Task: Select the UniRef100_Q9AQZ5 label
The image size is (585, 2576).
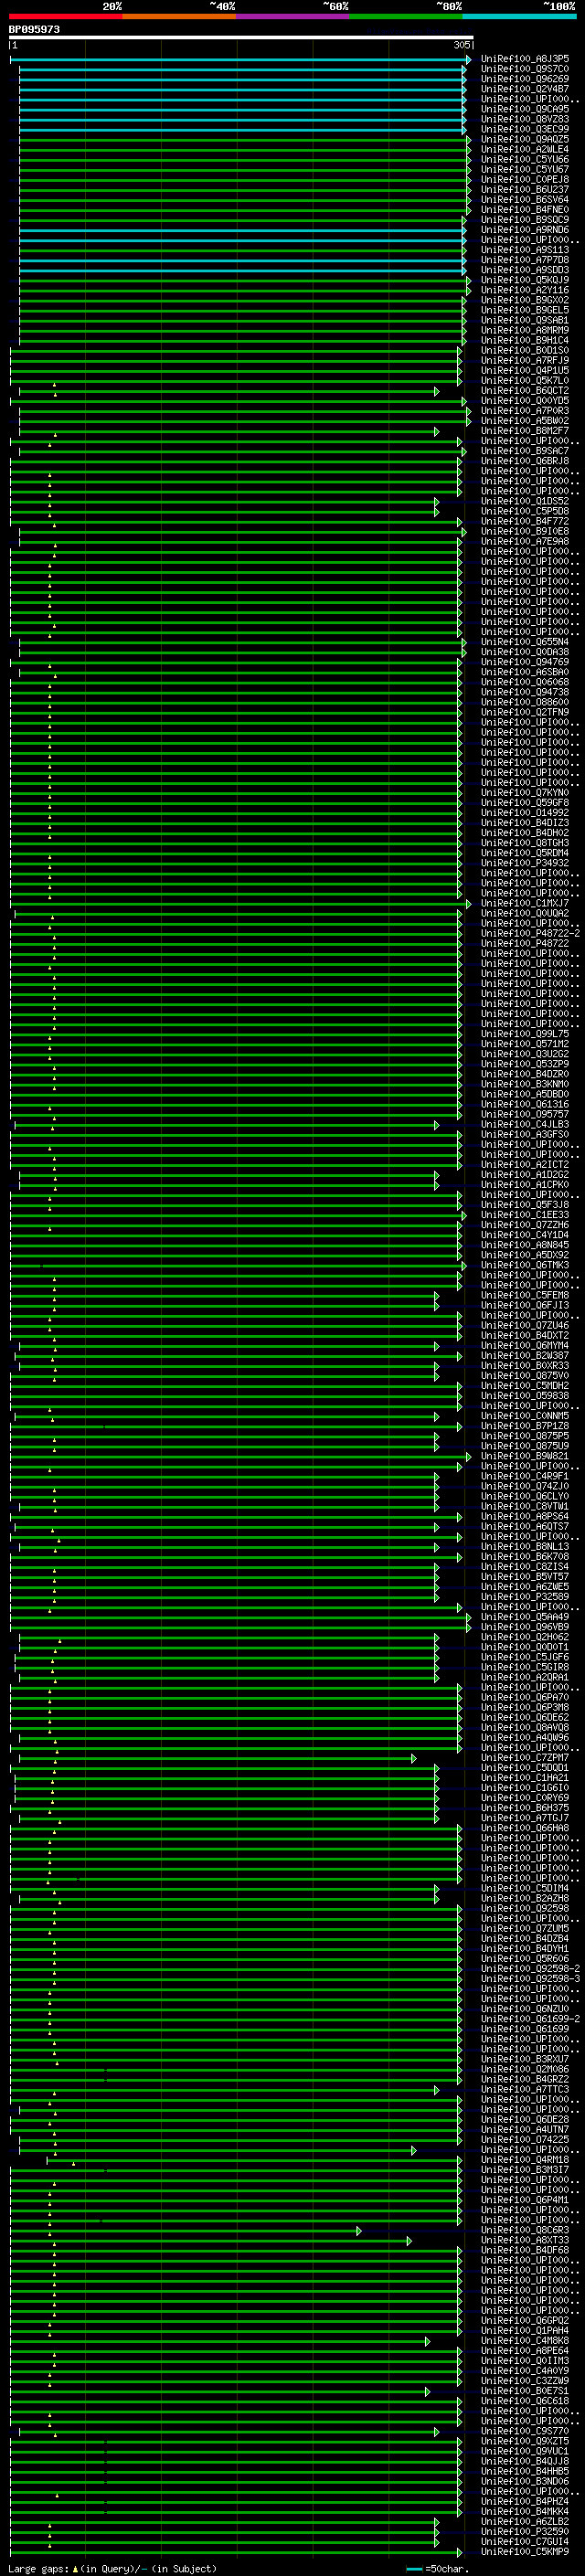Action: pyautogui.click(x=525, y=139)
